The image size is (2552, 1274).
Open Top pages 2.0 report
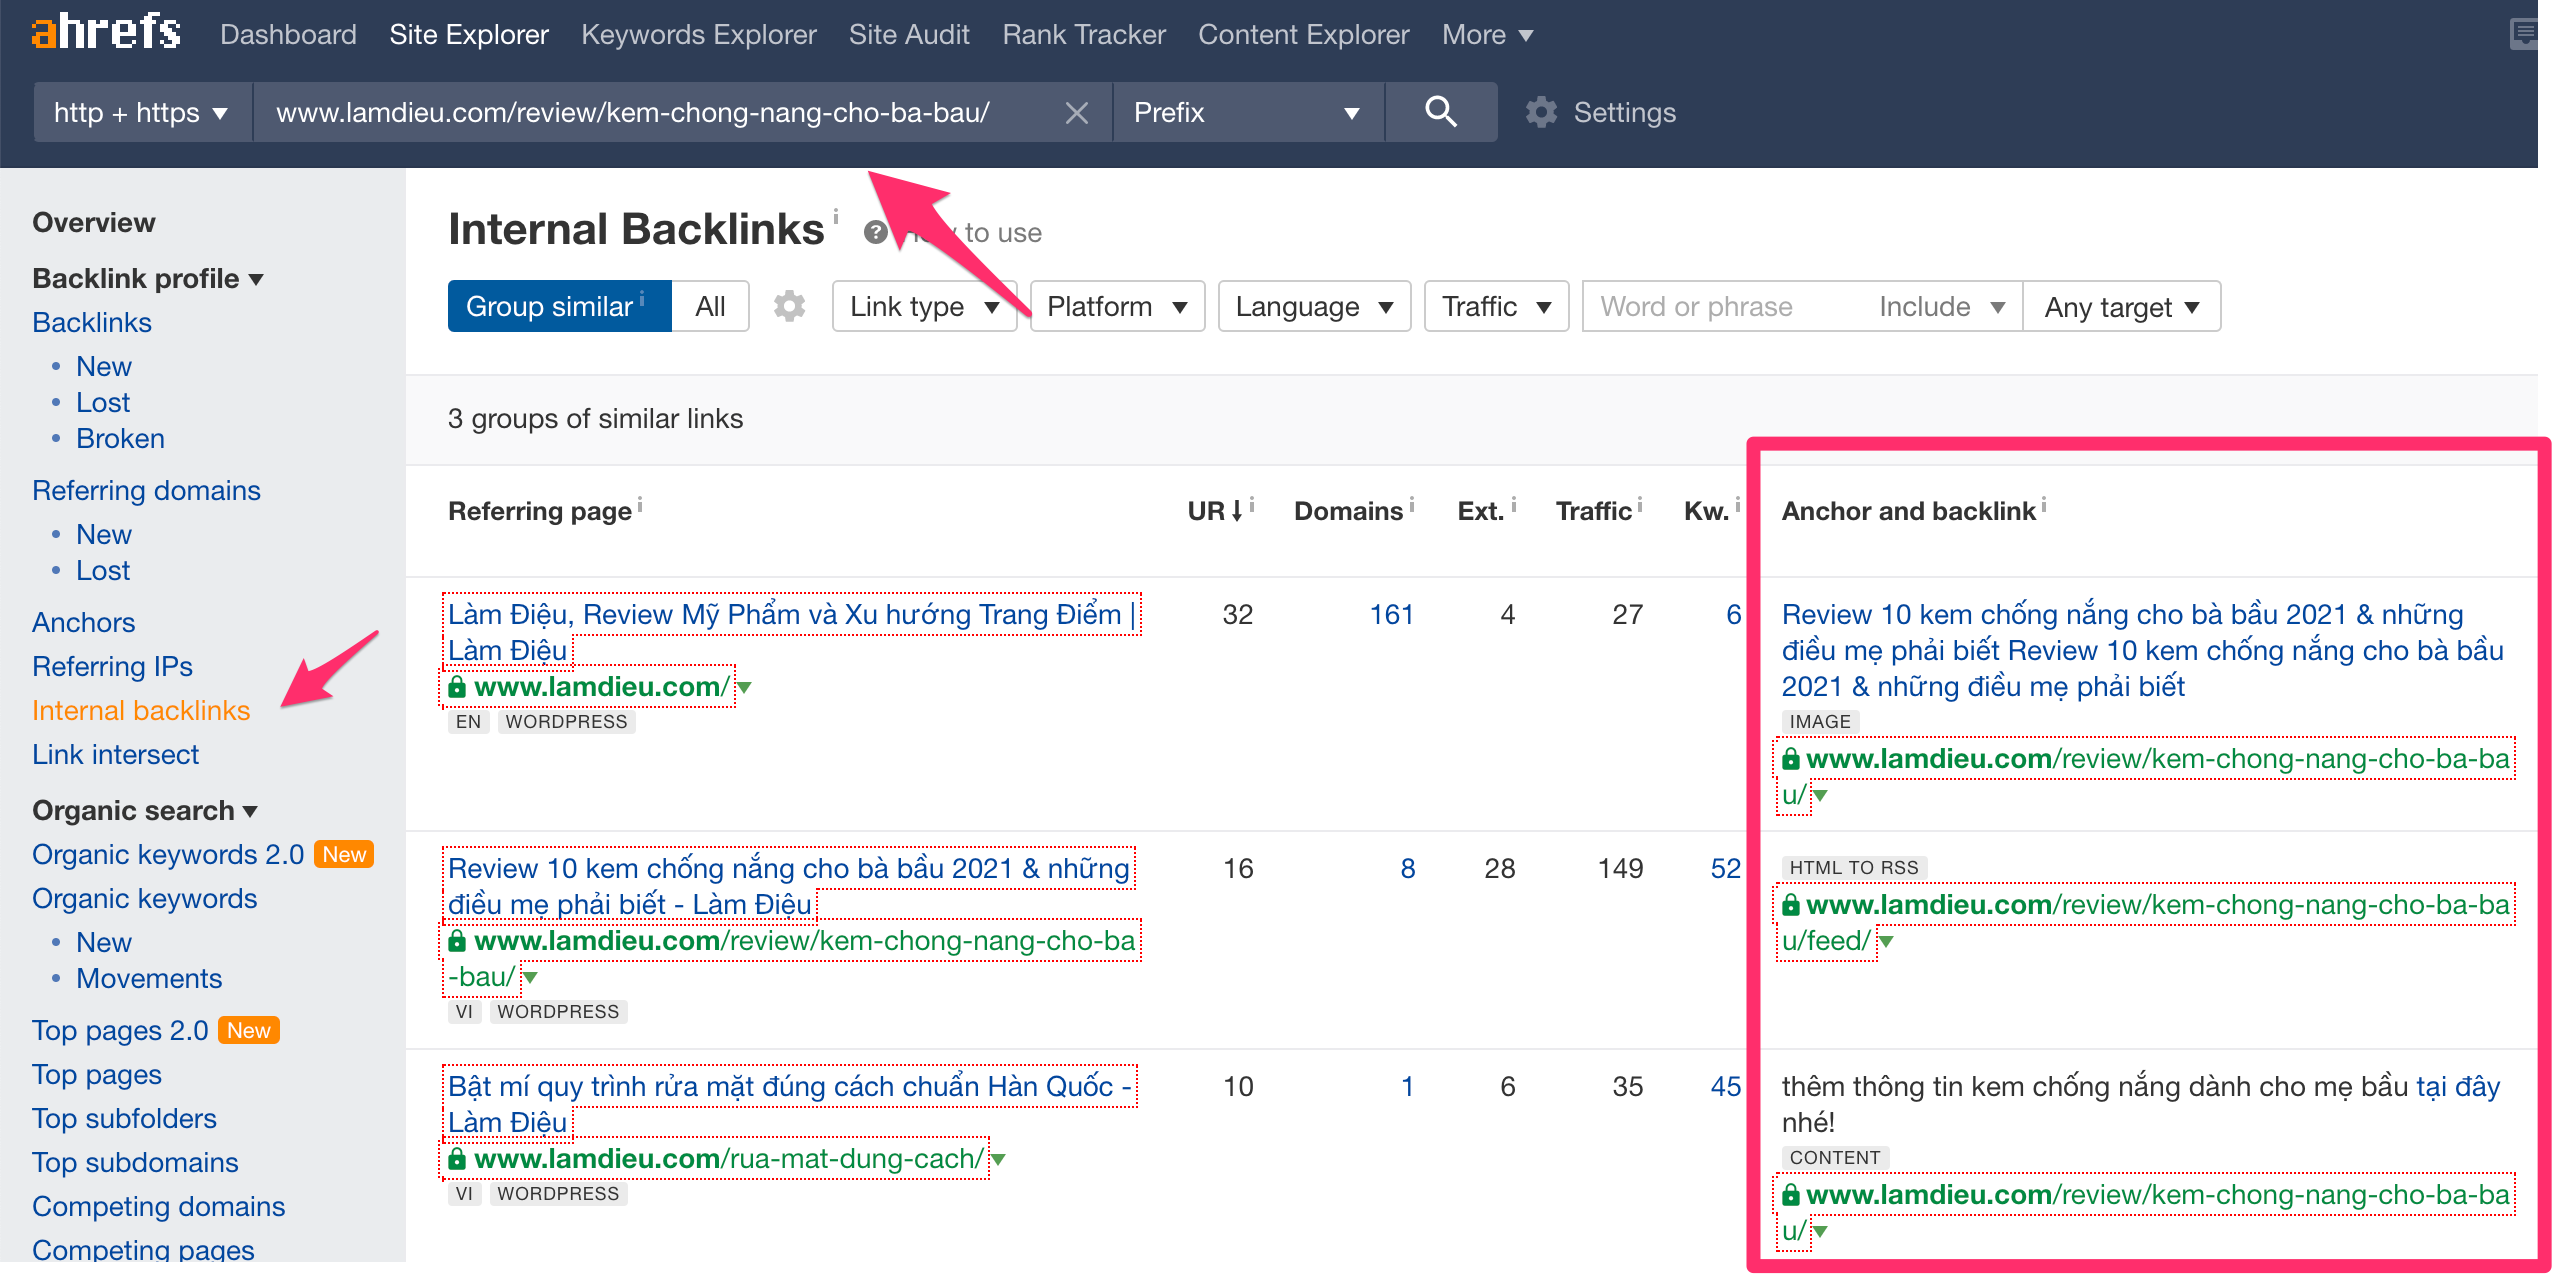click(120, 1030)
